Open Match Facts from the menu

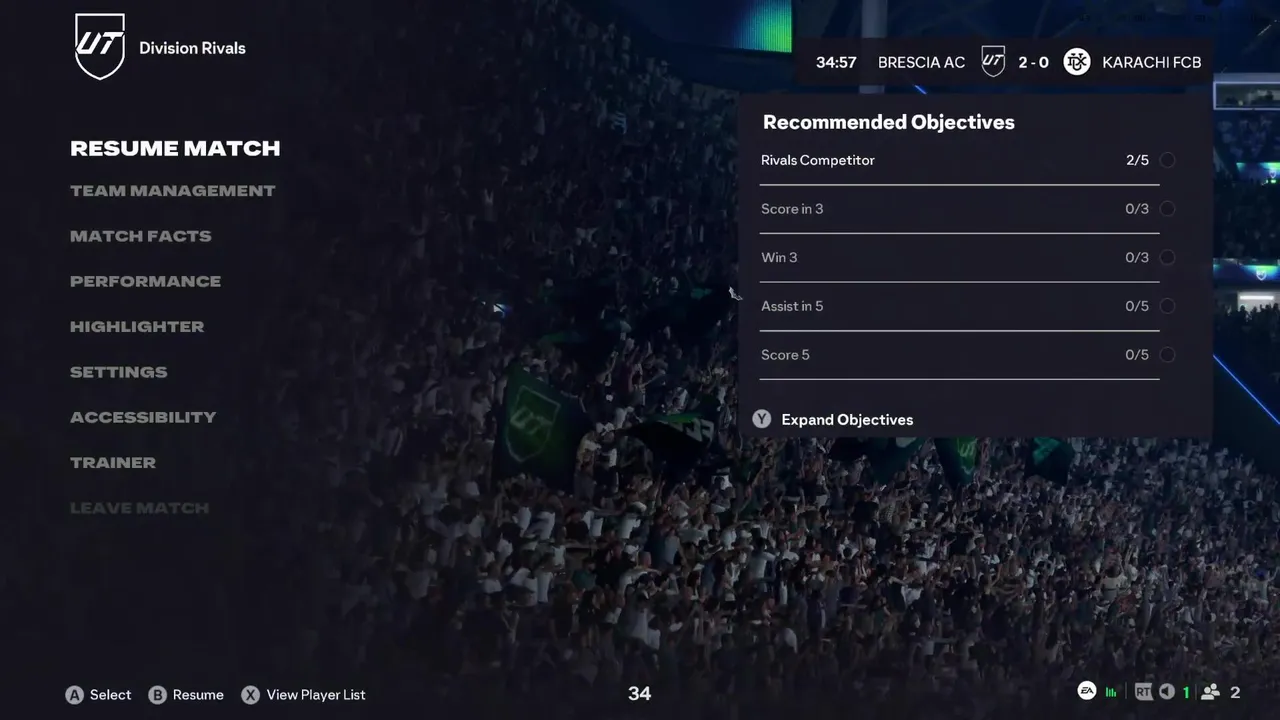point(141,236)
